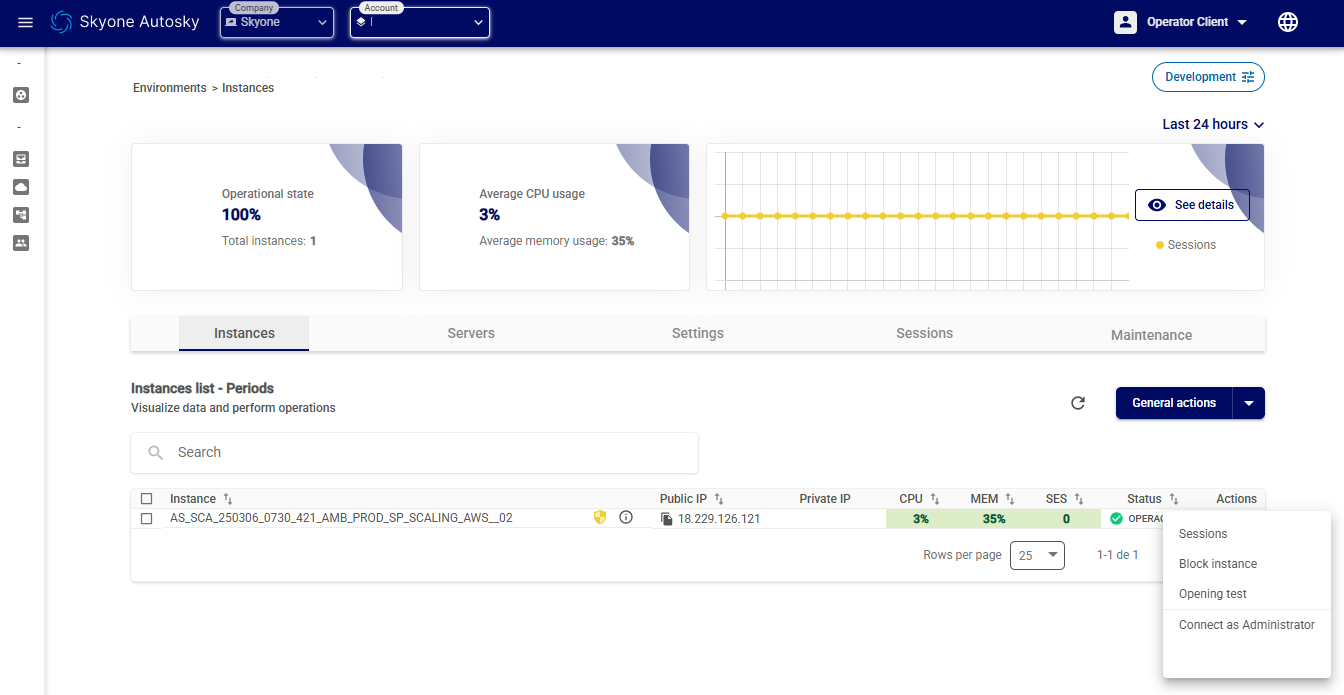
Task: Open the users group sidebar icon
Action: (21, 243)
